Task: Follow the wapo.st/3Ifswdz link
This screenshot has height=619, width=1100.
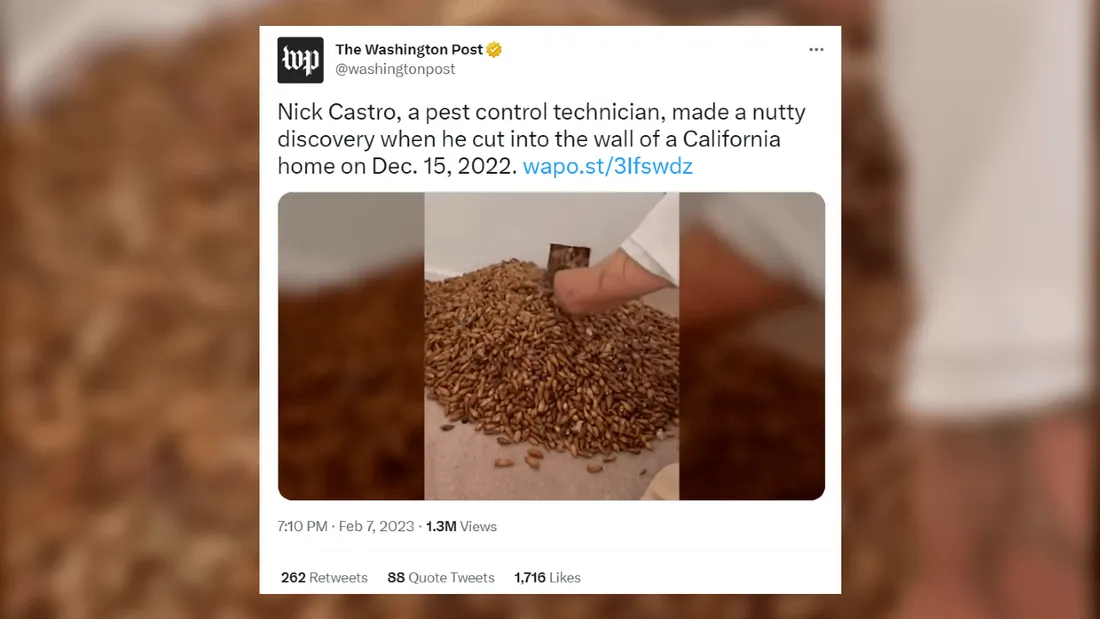Action: 608,166
